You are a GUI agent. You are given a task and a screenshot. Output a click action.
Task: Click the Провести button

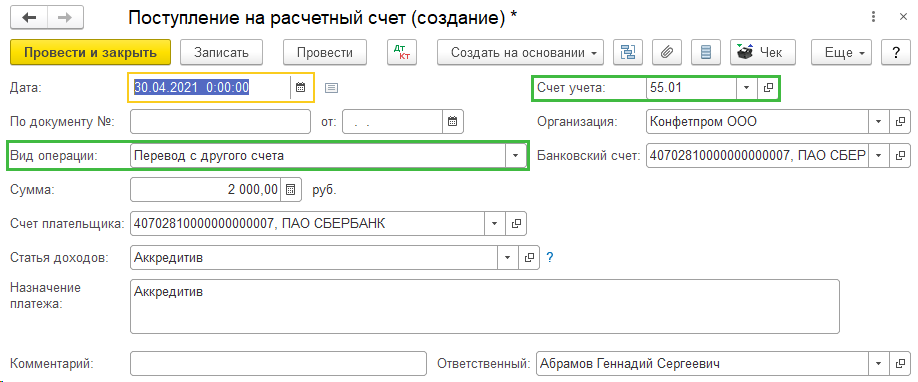tap(325, 52)
